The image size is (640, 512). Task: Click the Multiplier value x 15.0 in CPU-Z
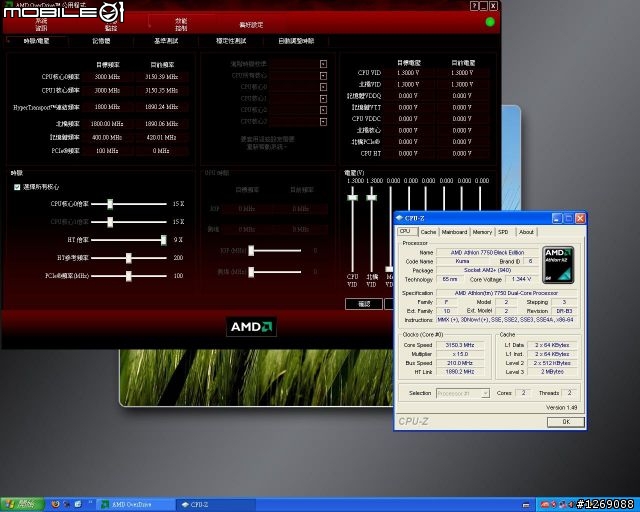(x=460, y=354)
